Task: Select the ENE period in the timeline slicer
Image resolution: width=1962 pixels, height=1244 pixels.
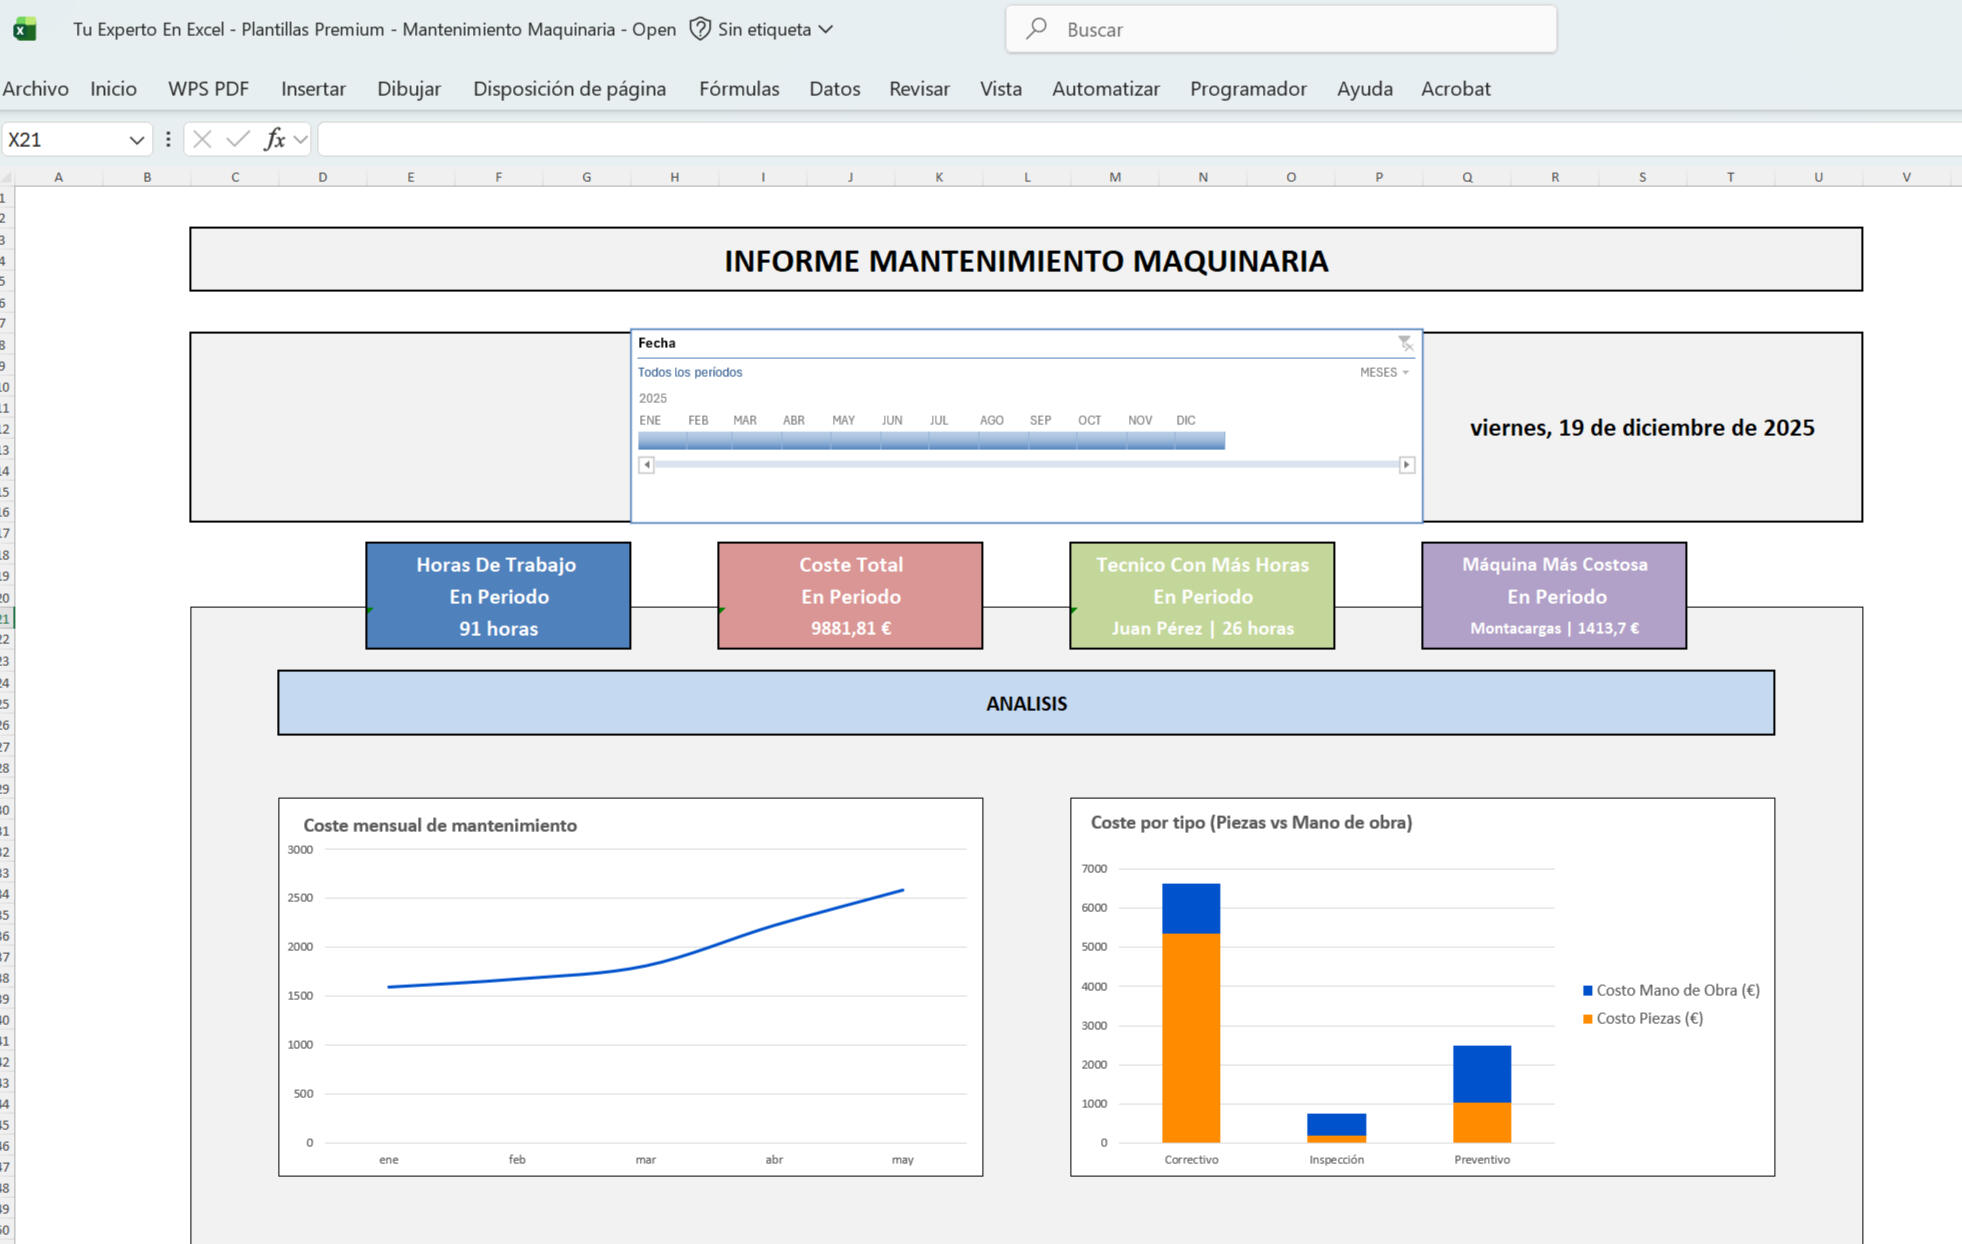Action: click(x=650, y=438)
